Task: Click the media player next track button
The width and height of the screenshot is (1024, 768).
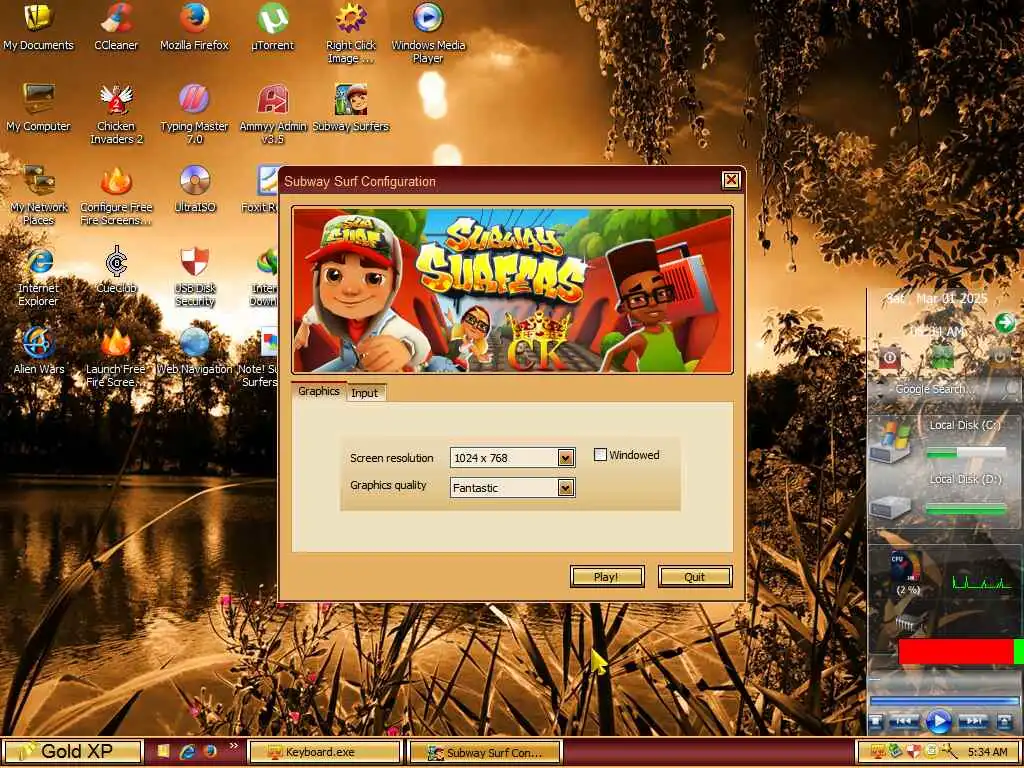Action: (x=972, y=722)
